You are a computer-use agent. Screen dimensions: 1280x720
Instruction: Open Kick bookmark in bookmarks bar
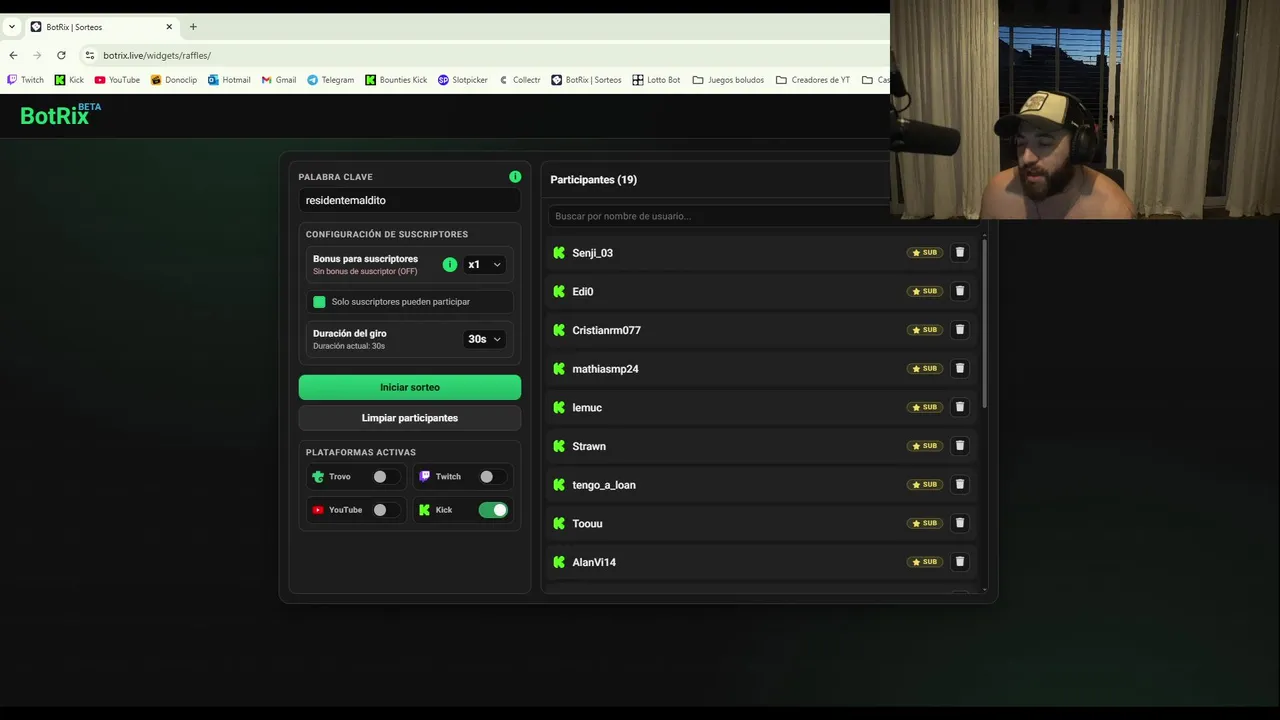[69, 80]
